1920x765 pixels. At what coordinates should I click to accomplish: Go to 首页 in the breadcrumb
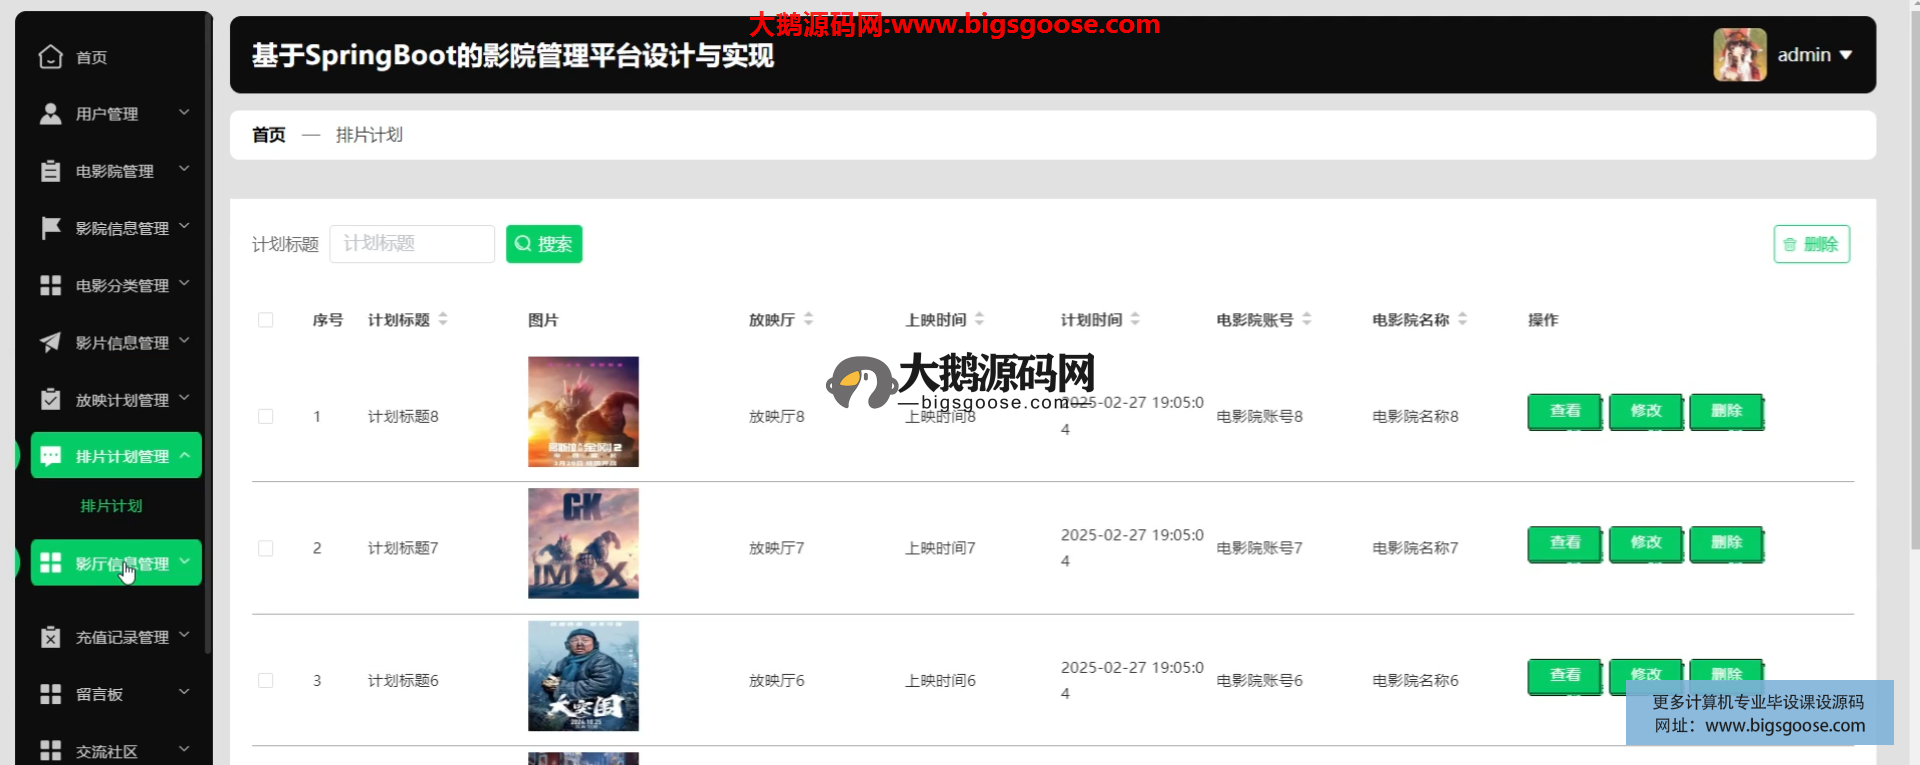tap(268, 135)
